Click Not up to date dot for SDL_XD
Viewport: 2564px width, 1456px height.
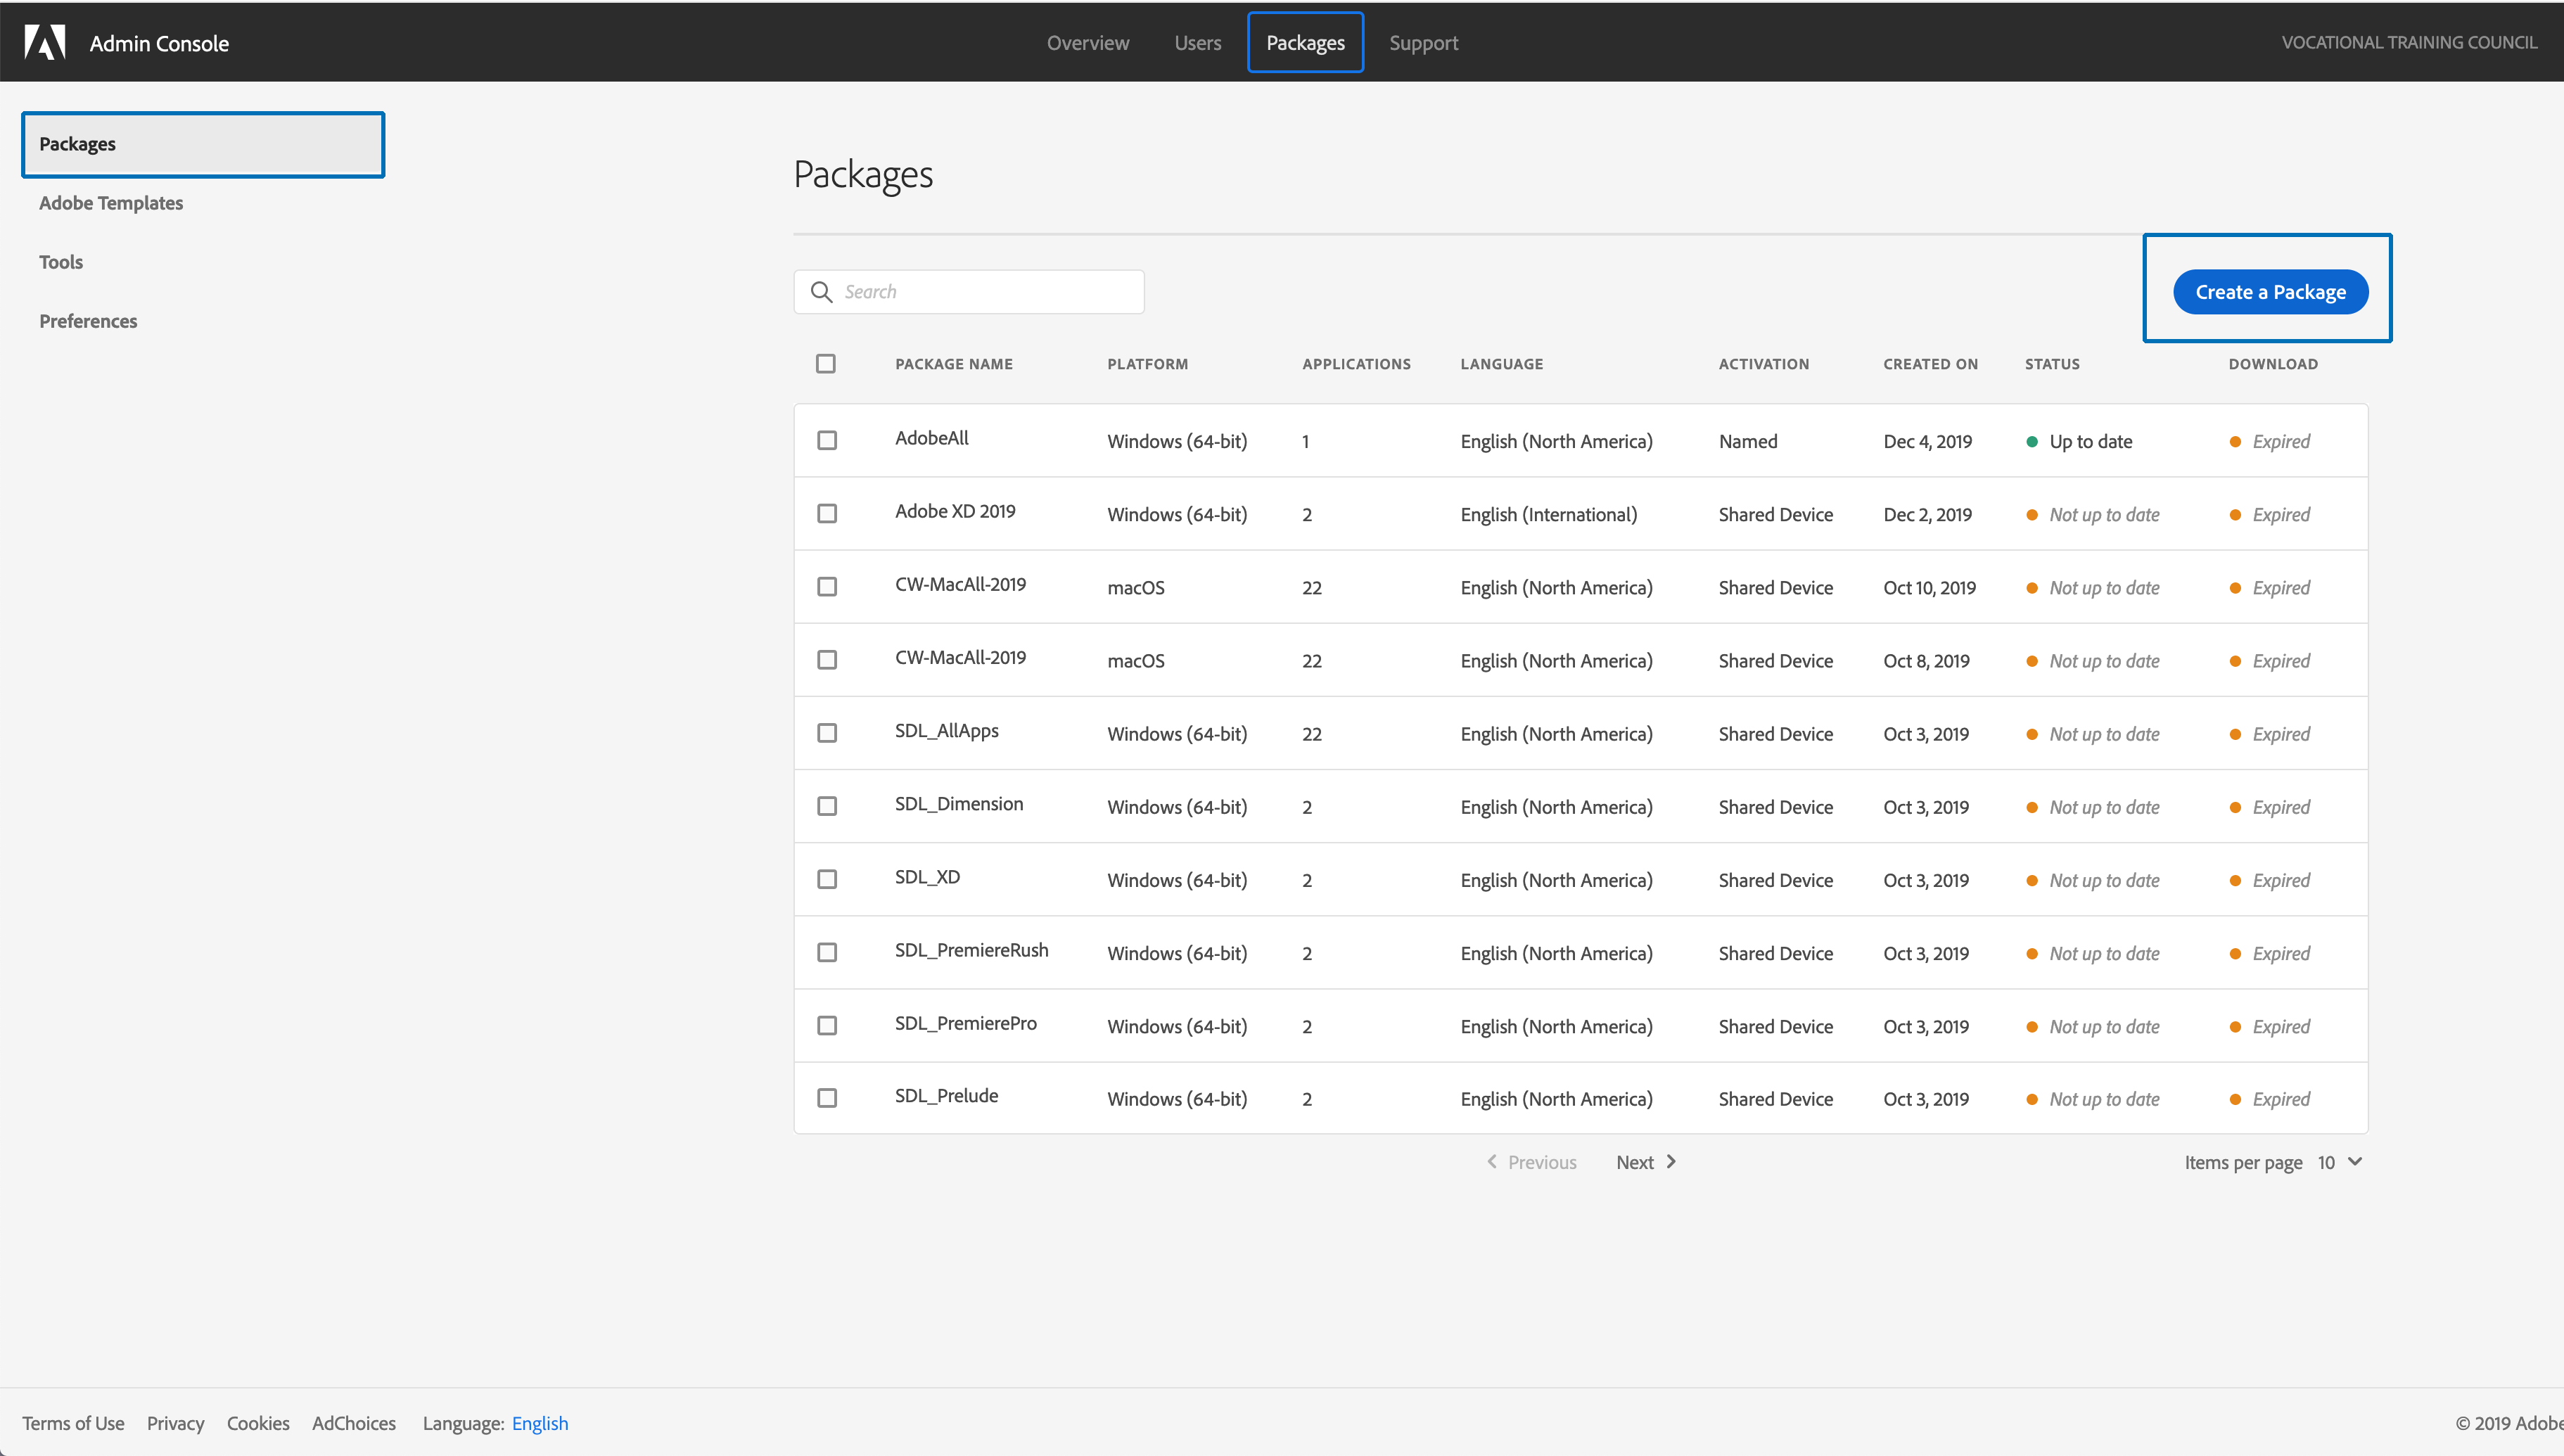pyautogui.click(x=2031, y=881)
